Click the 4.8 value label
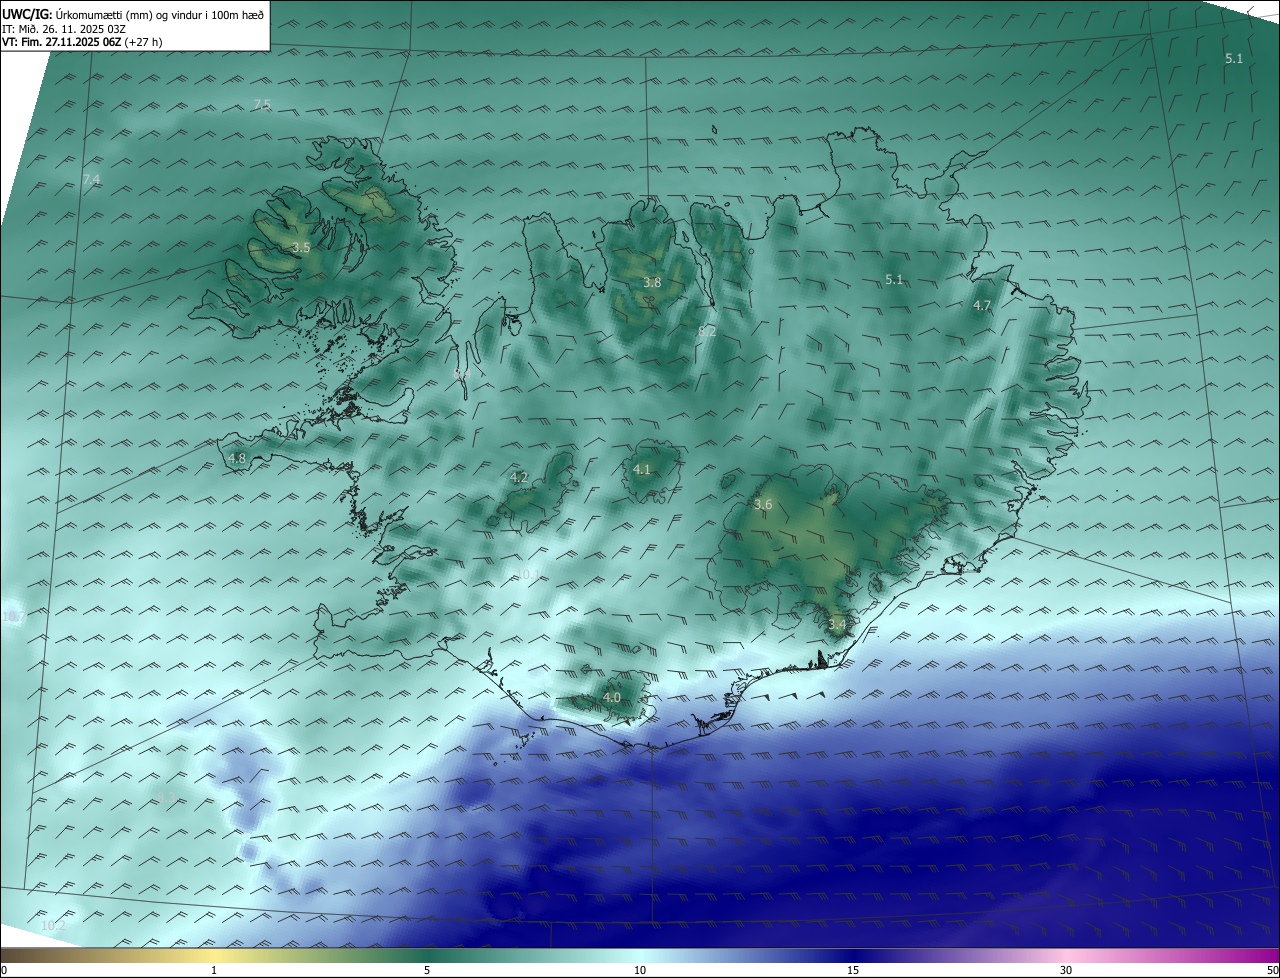This screenshot has height=978, width=1280. pos(237,458)
